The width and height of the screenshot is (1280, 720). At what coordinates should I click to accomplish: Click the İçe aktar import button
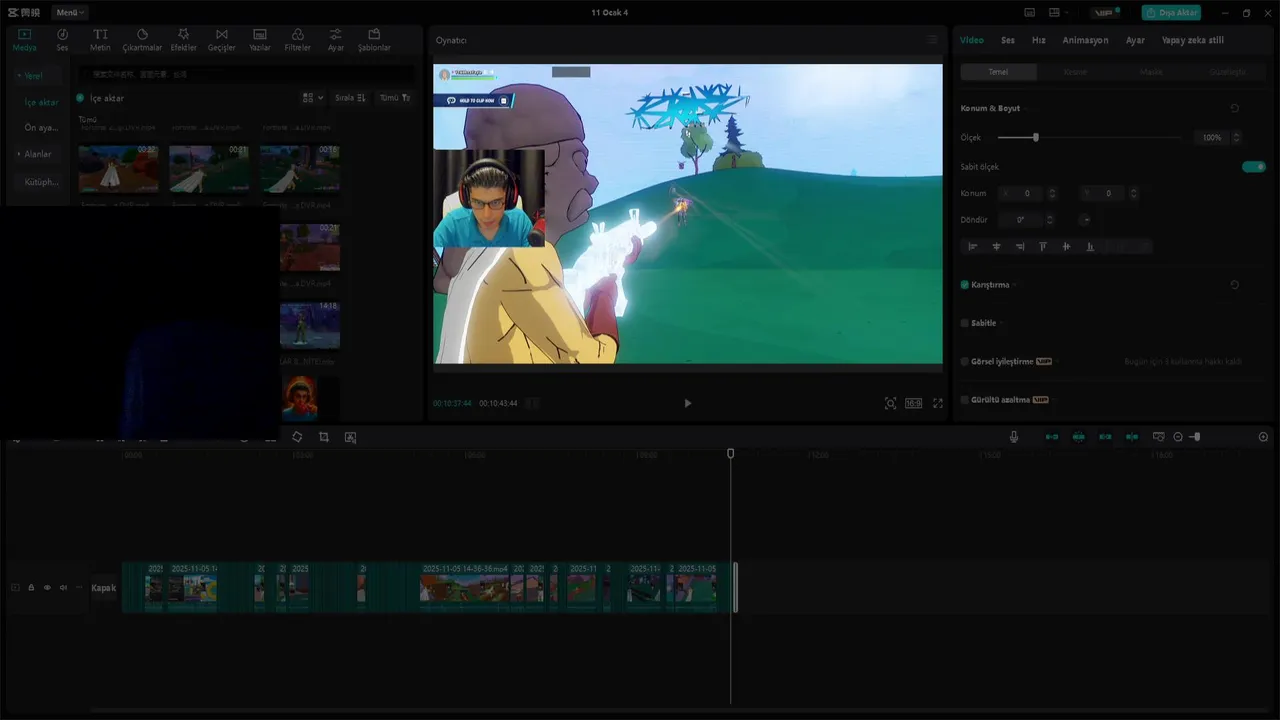[x=100, y=98]
